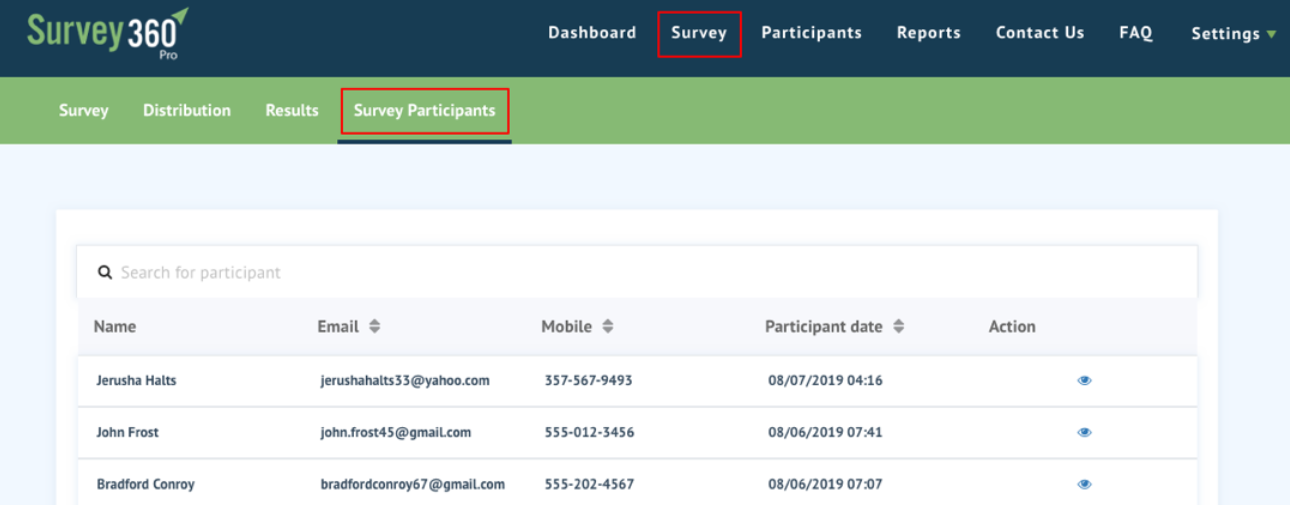Click the Search for participant field

tap(640, 272)
